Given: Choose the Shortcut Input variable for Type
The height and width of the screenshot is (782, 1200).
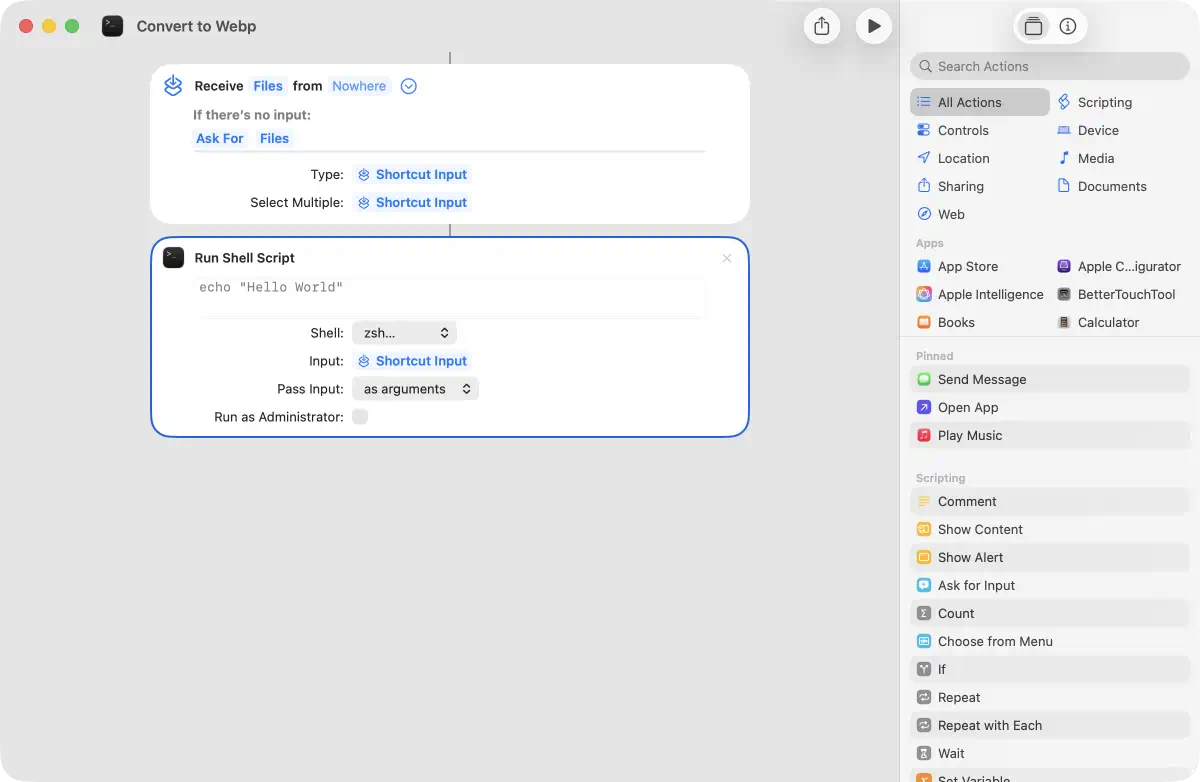Looking at the screenshot, I should 412,174.
